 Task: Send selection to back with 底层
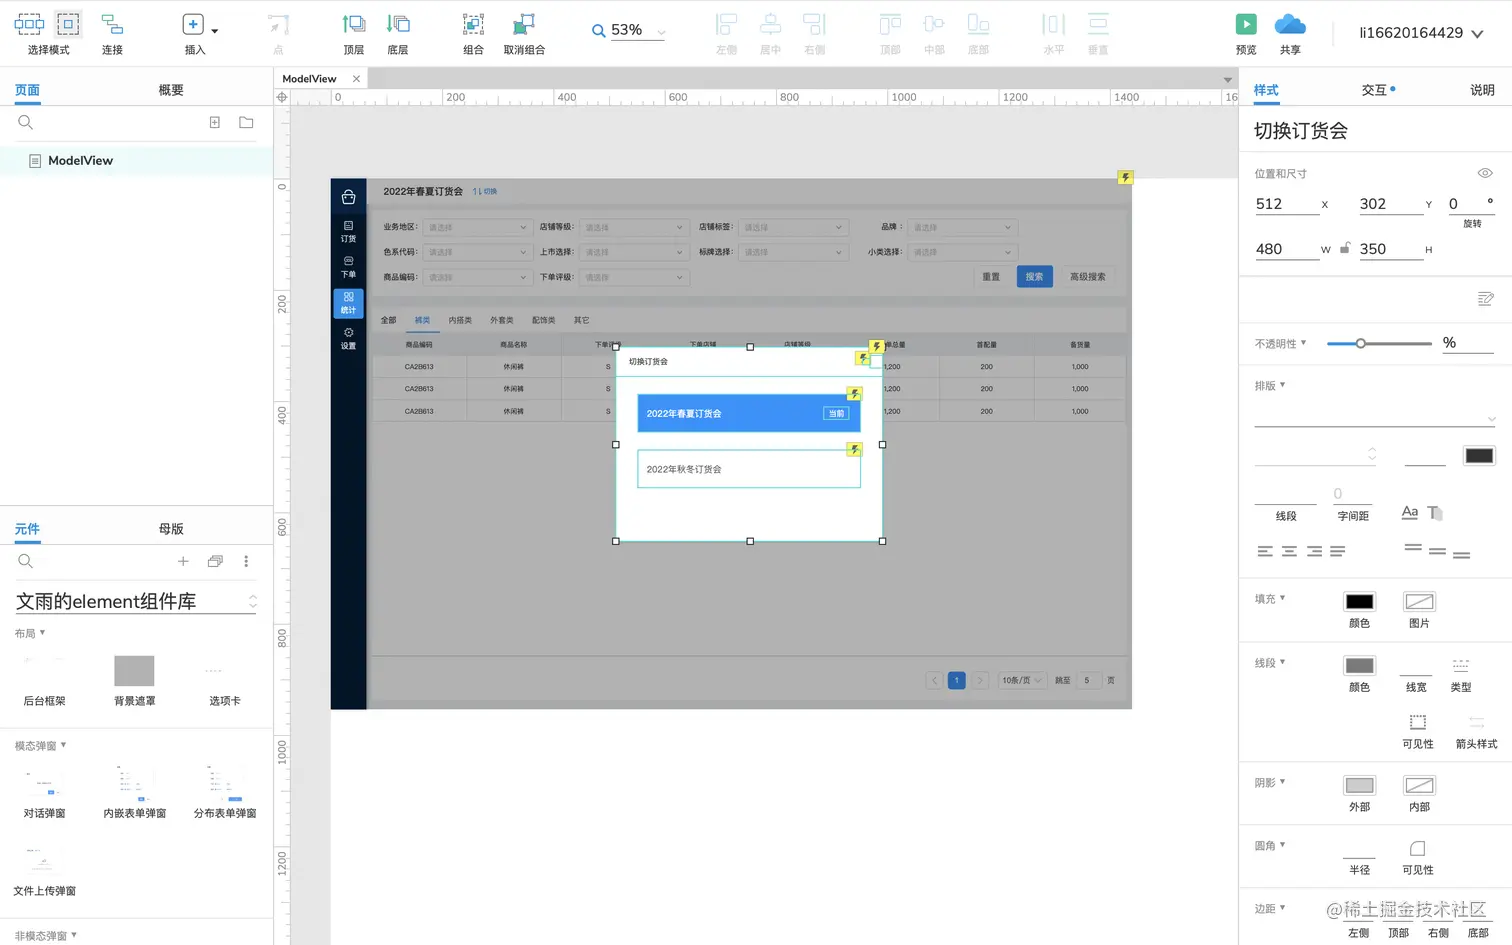coord(398,24)
